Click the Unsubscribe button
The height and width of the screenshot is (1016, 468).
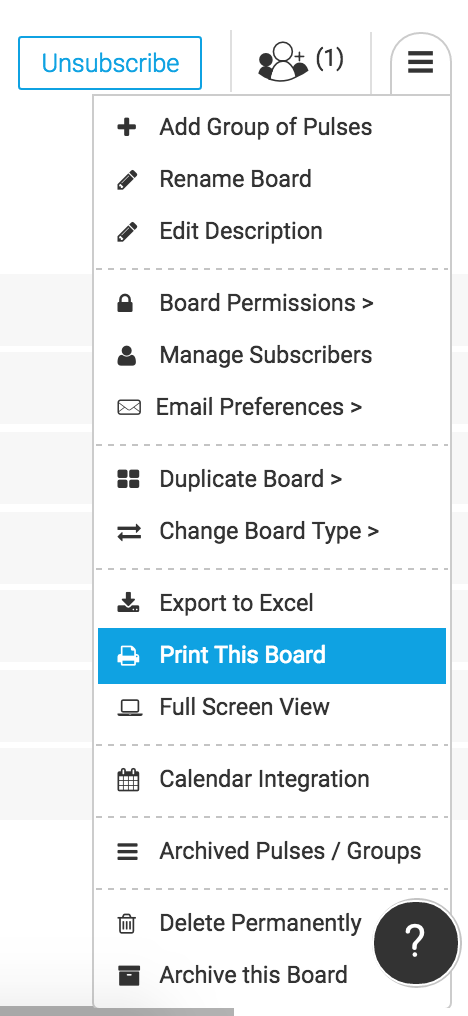click(110, 63)
